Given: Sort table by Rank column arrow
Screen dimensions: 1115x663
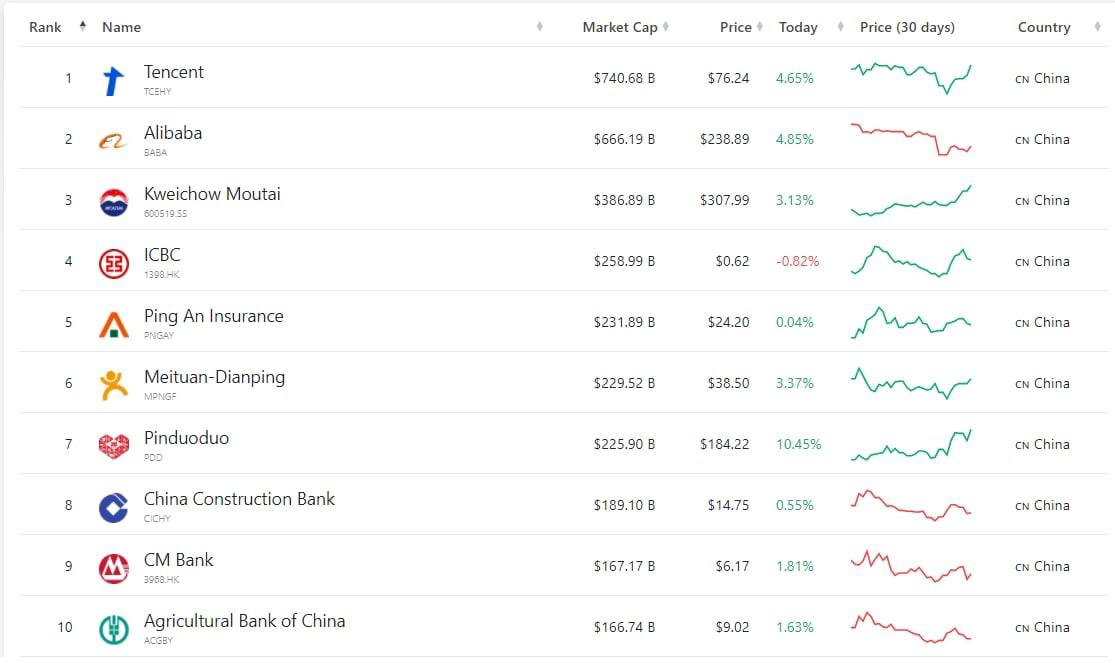Looking at the screenshot, I should click(x=82, y=26).
